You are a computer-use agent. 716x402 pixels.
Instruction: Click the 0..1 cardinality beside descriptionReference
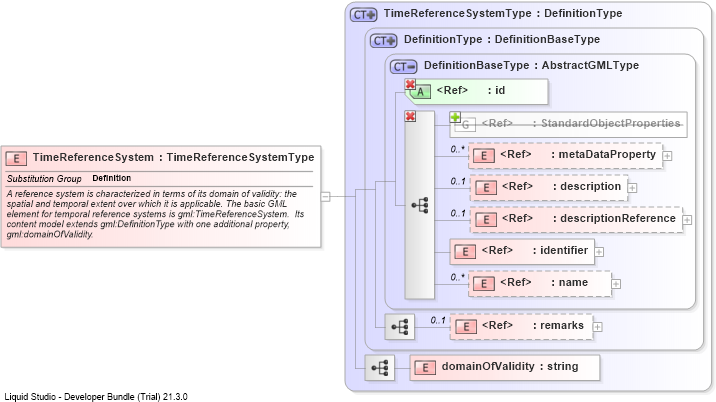tap(458, 213)
